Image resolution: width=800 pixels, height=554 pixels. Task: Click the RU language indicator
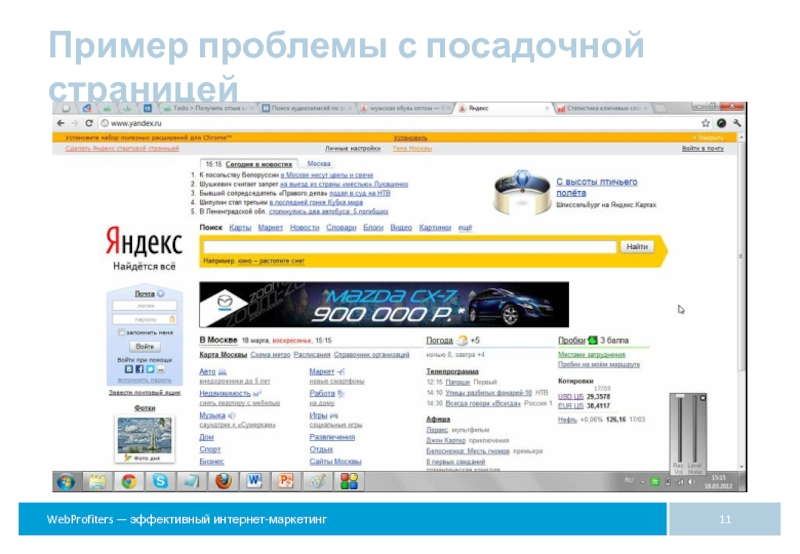coord(629,480)
